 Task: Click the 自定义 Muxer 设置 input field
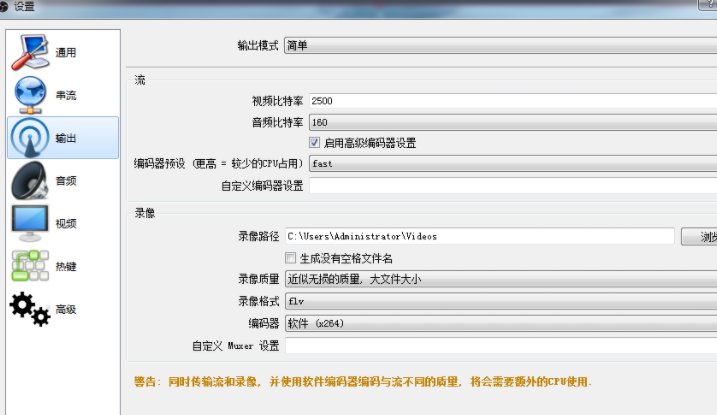coord(501,346)
